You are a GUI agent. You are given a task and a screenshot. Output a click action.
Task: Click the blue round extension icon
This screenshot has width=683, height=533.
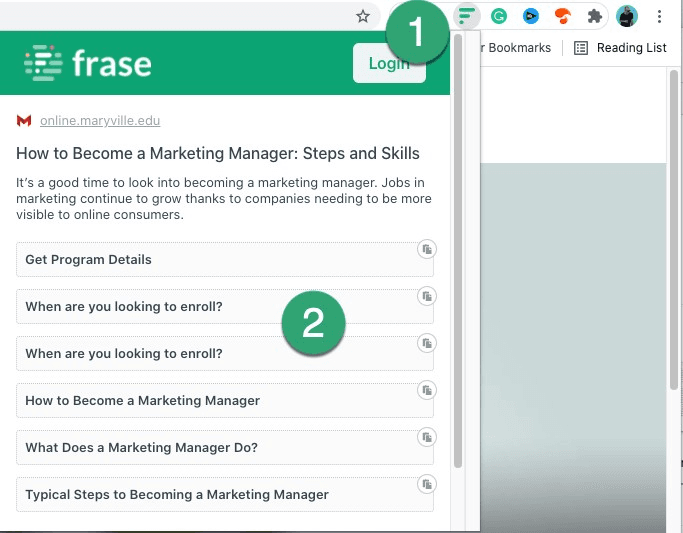click(531, 17)
